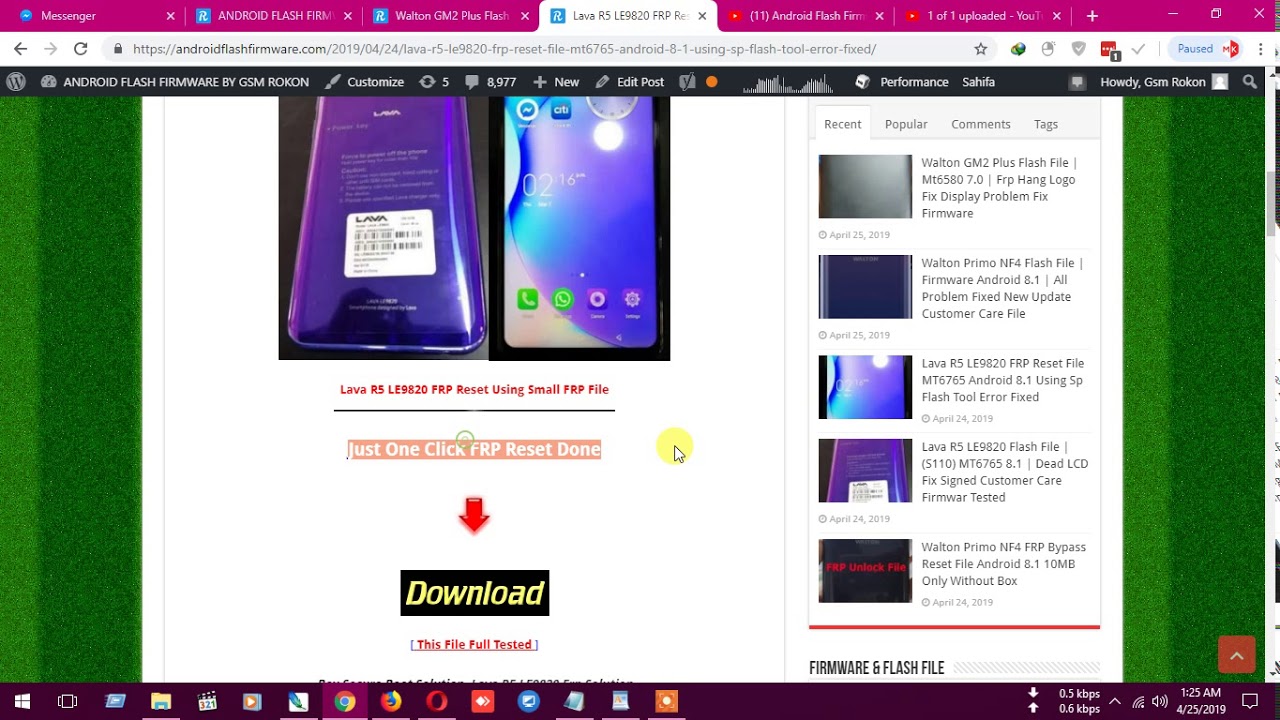Open the admin bar search icon
The image size is (1280, 720).
pos(1249,82)
